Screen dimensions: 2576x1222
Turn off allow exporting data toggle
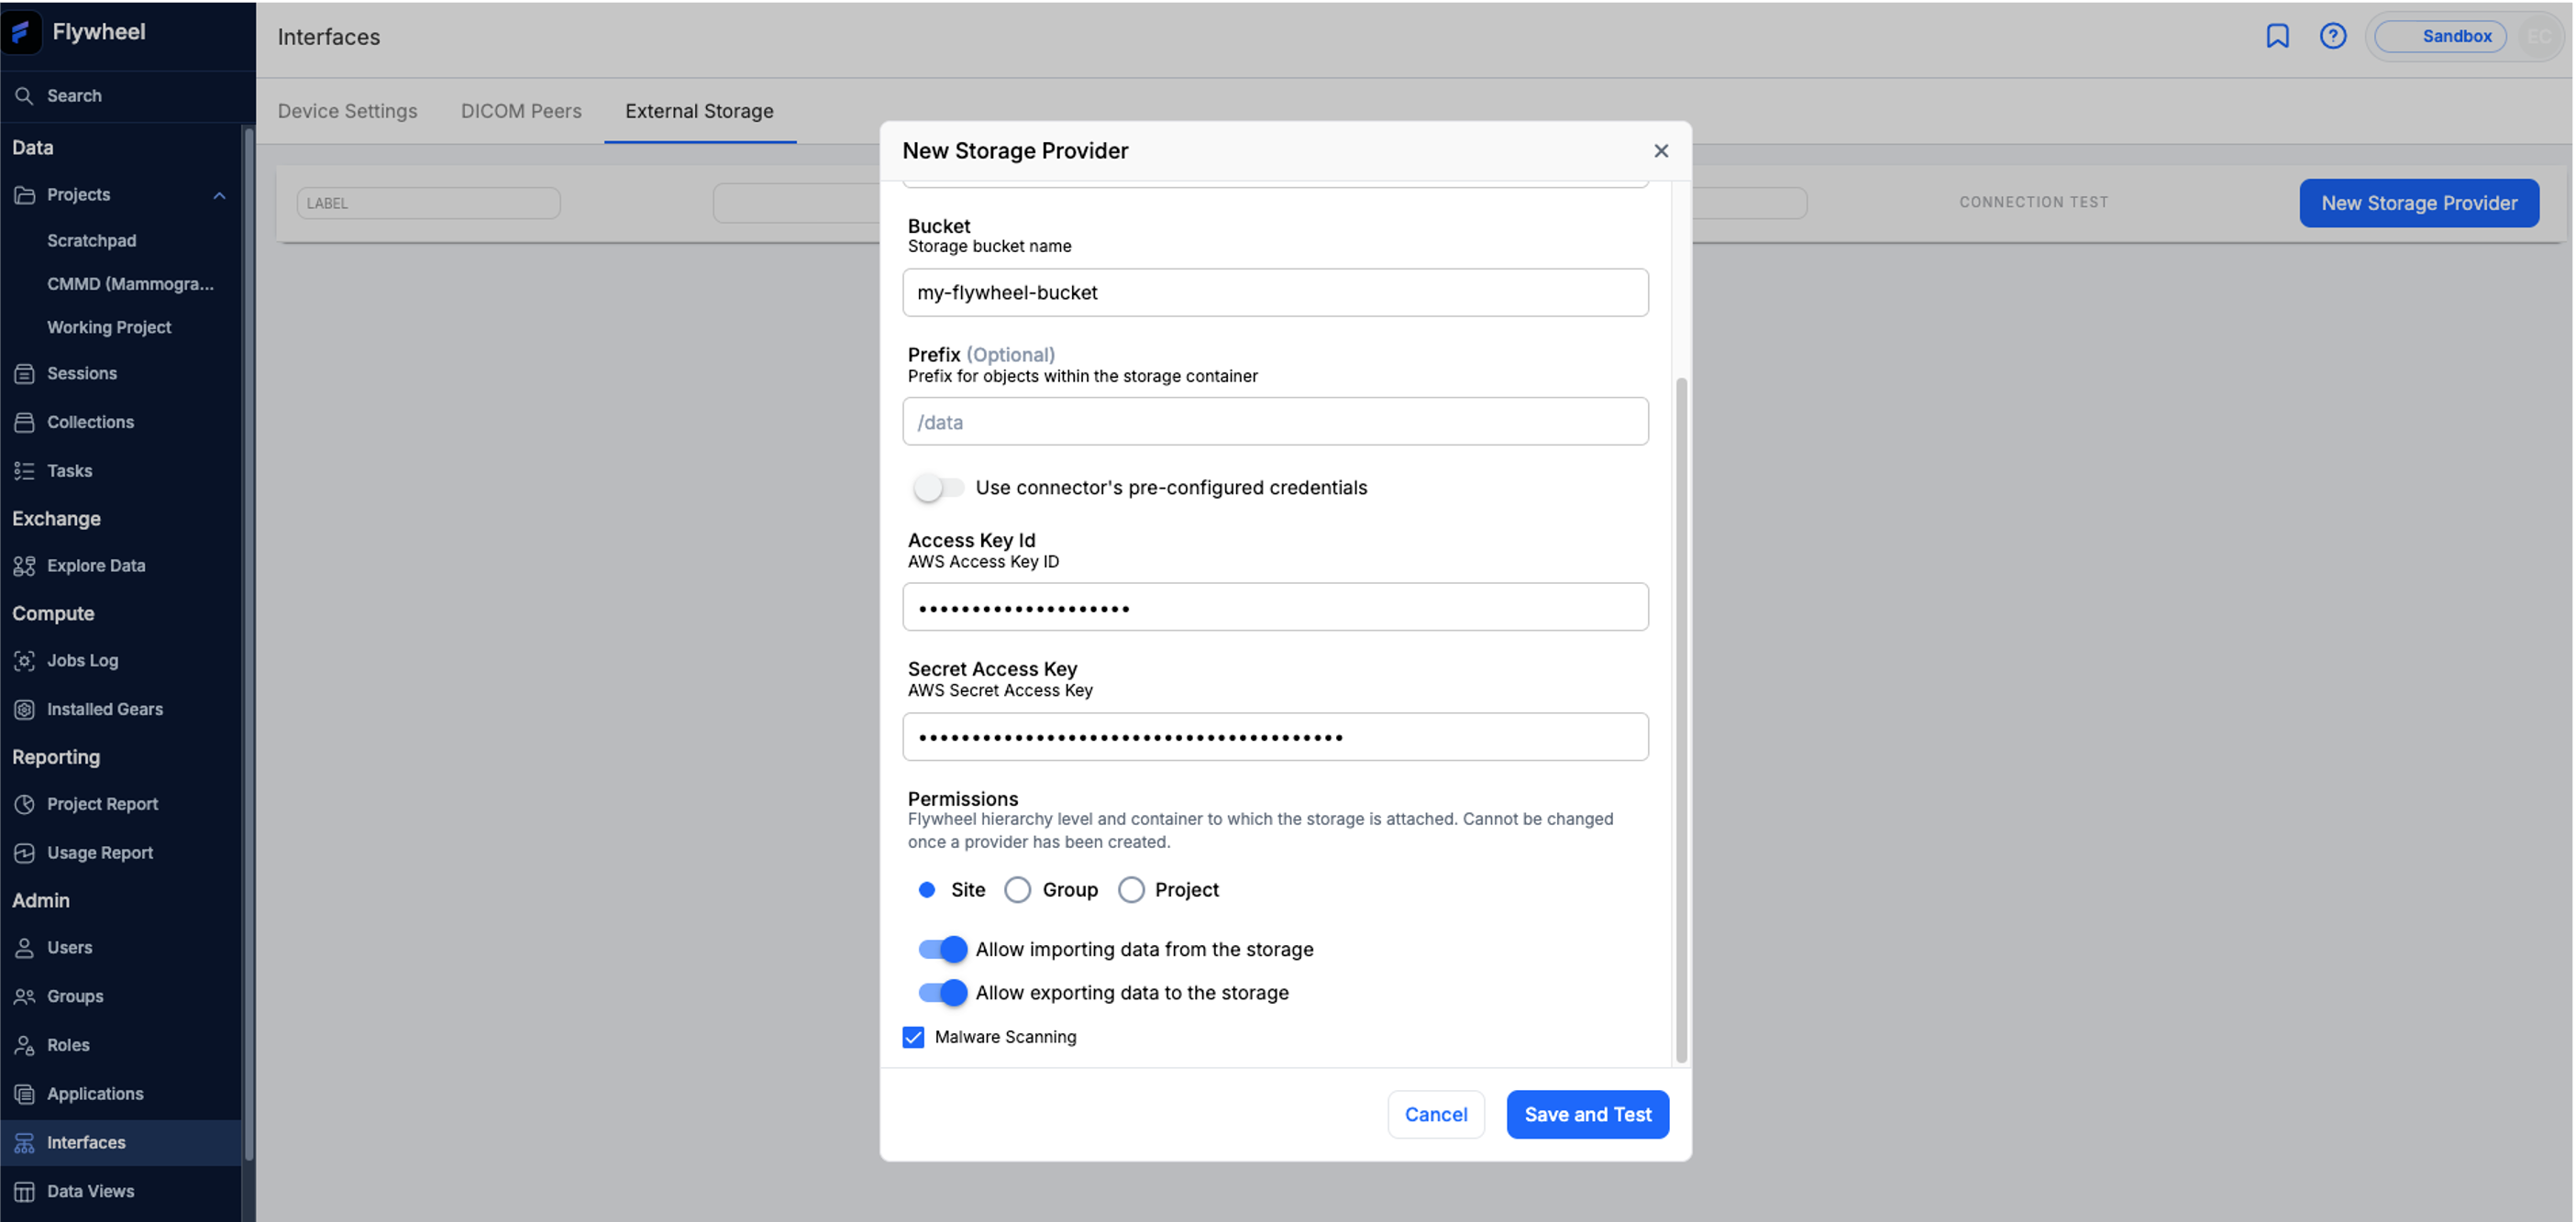pos(942,992)
